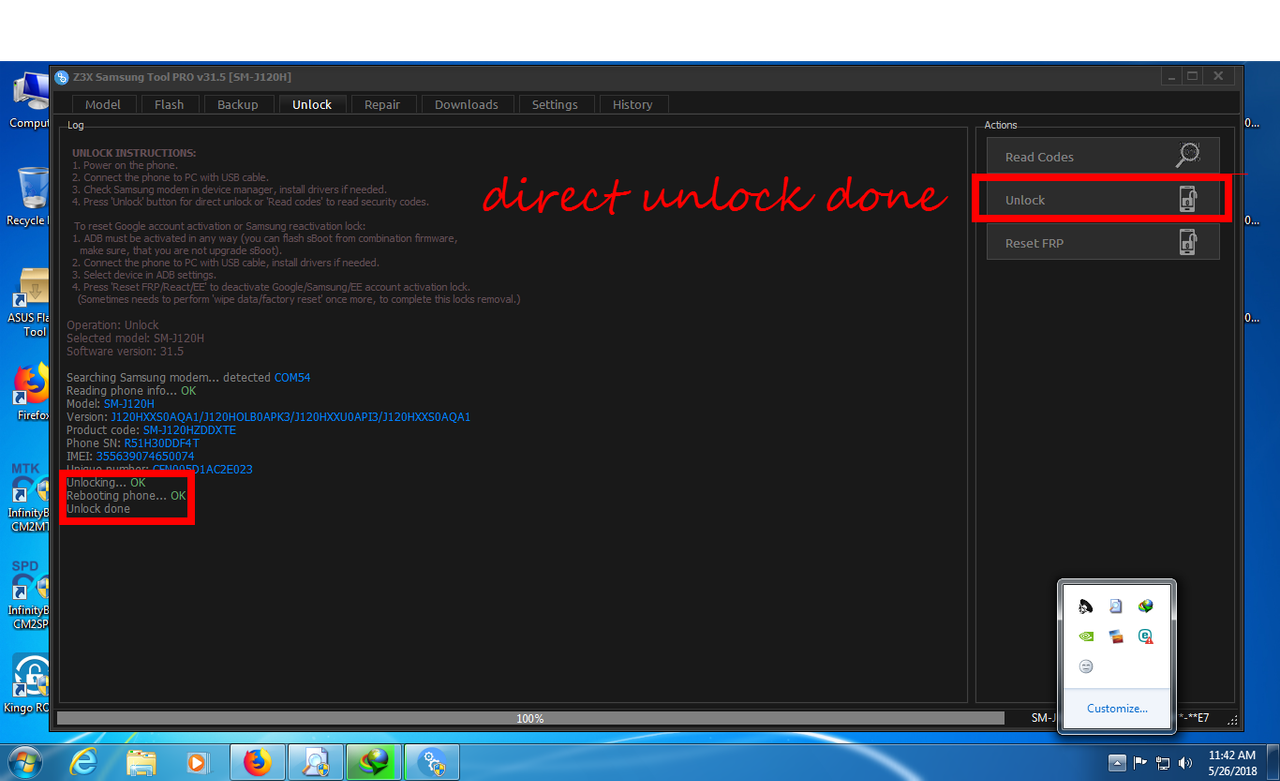The image size is (1280, 781).
Task: Open the Internet Download Manager tray icon
Action: click(x=1146, y=606)
